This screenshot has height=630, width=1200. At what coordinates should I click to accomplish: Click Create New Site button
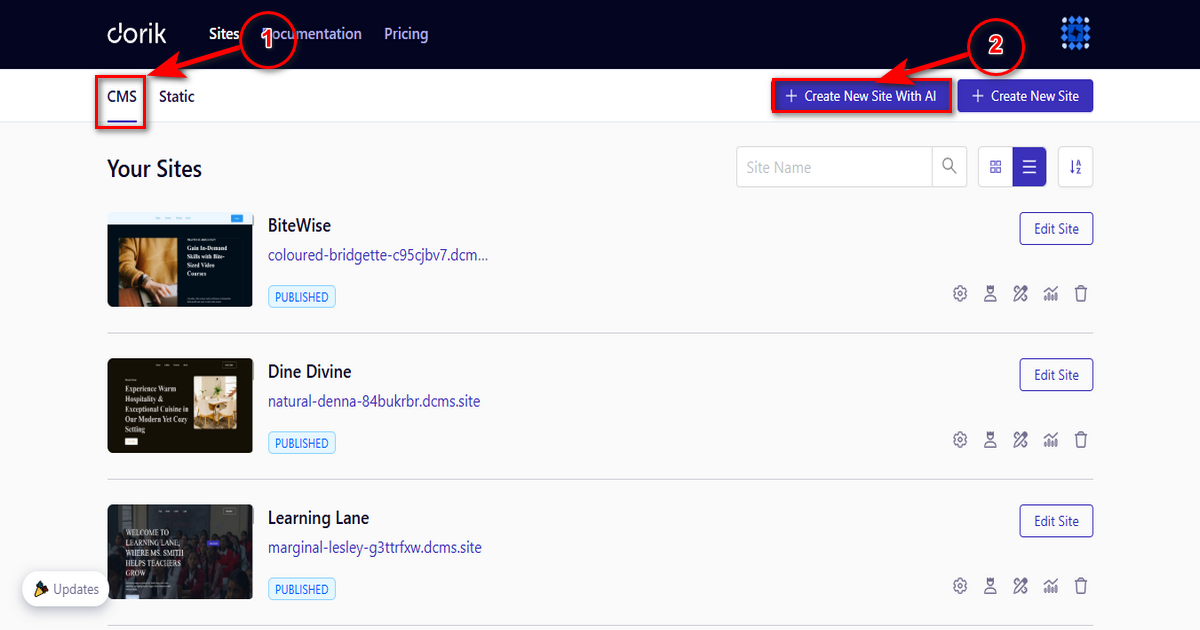pyautogui.click(x=1025, y=96)
